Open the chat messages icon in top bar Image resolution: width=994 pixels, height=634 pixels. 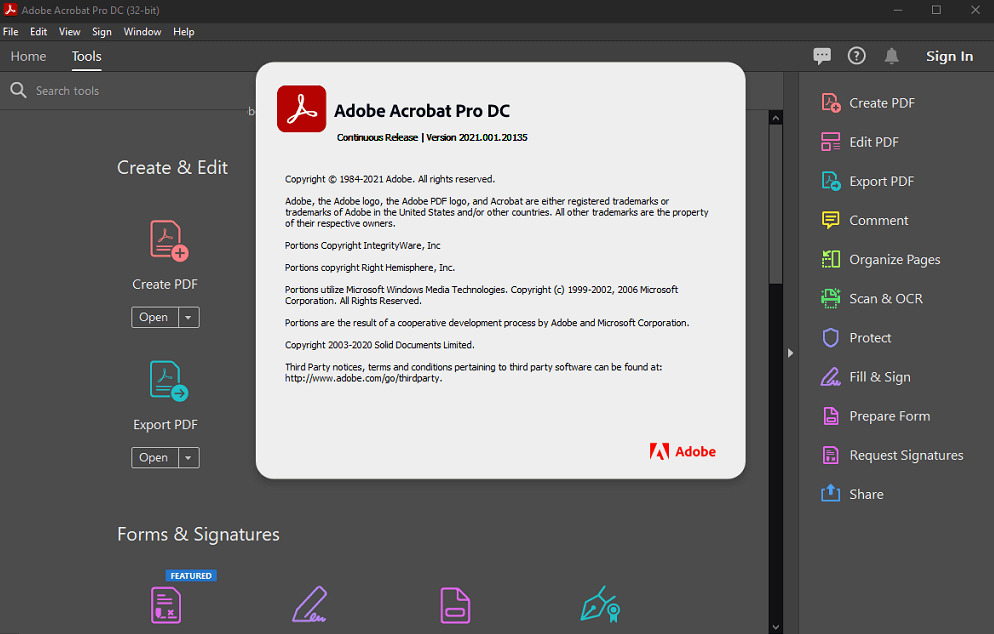point(822,56)
